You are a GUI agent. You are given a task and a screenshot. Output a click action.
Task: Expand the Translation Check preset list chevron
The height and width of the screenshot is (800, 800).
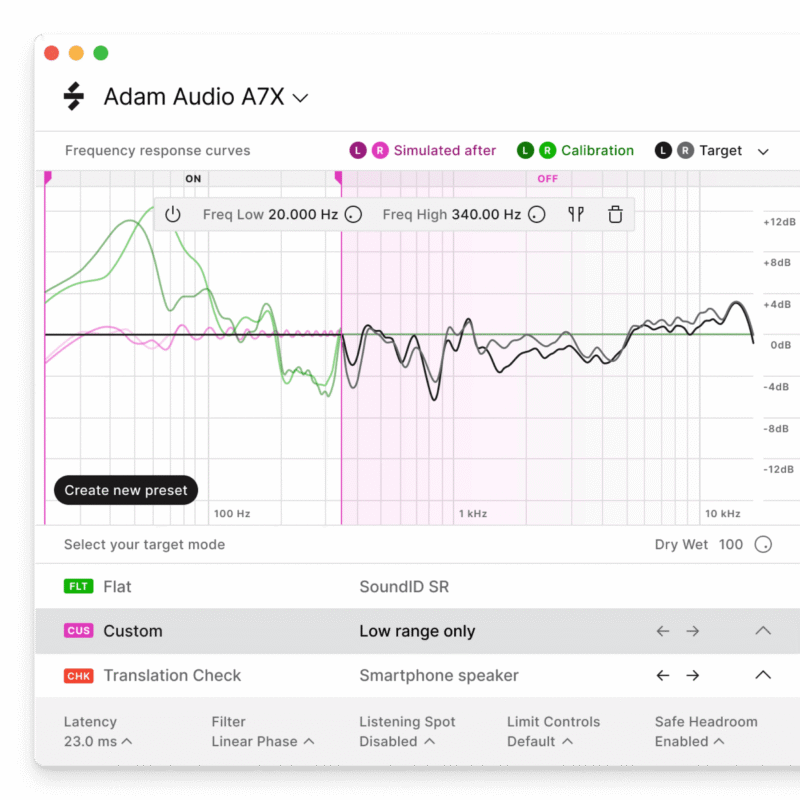[x=763, y=675]
